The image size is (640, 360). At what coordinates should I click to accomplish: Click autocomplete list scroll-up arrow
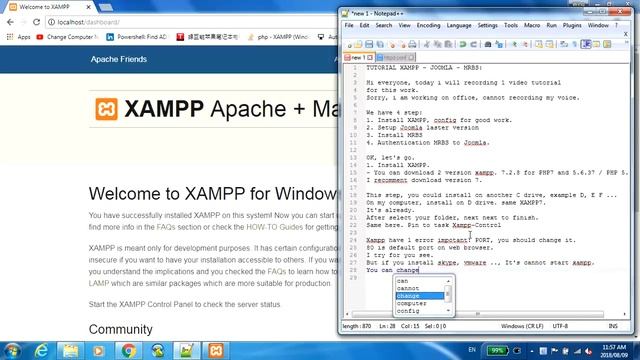pyautogui.click(x=448, y=281)
